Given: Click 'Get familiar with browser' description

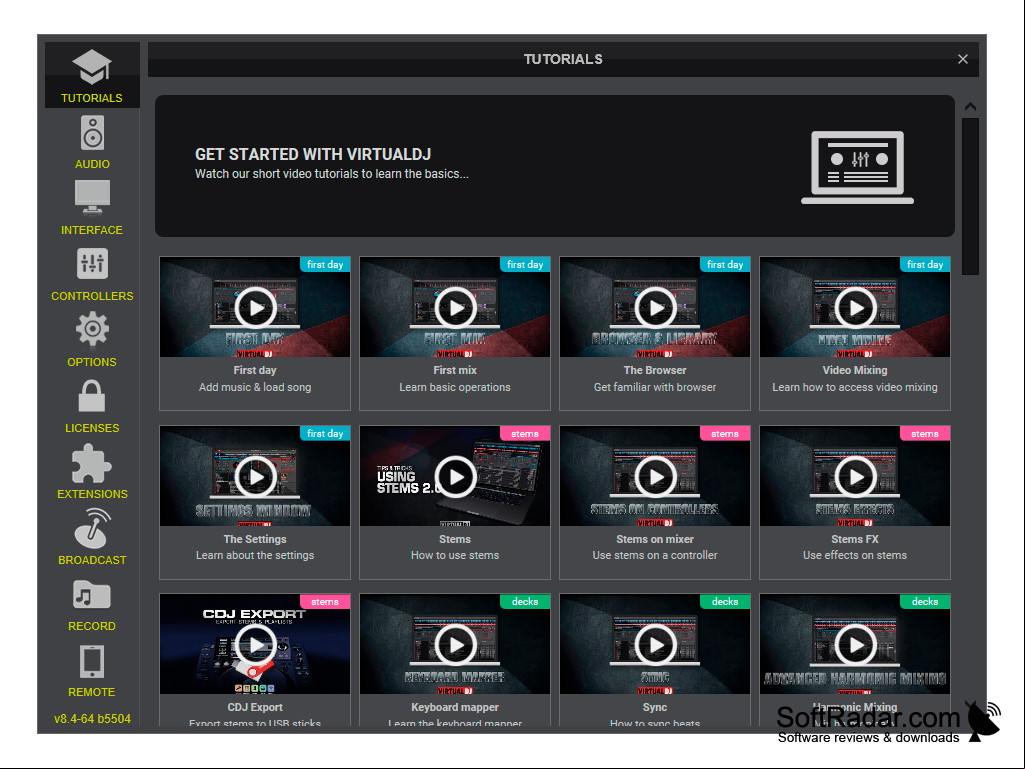Looking at the screenshot, I should 655,387.
